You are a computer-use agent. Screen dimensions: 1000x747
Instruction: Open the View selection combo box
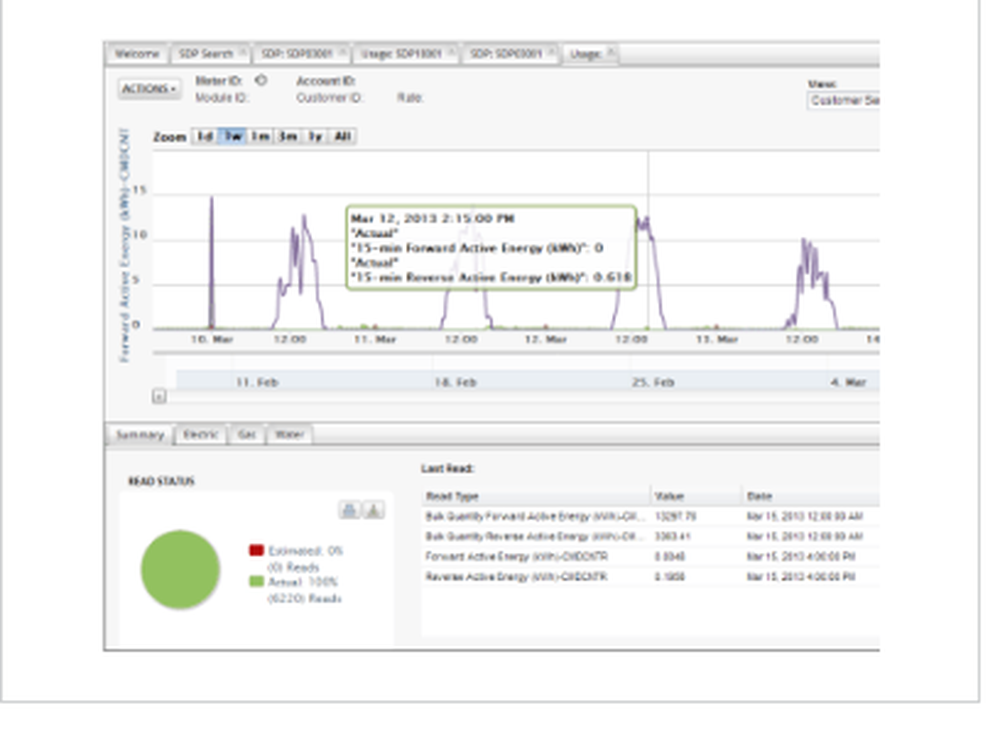(x=843, y=100)
